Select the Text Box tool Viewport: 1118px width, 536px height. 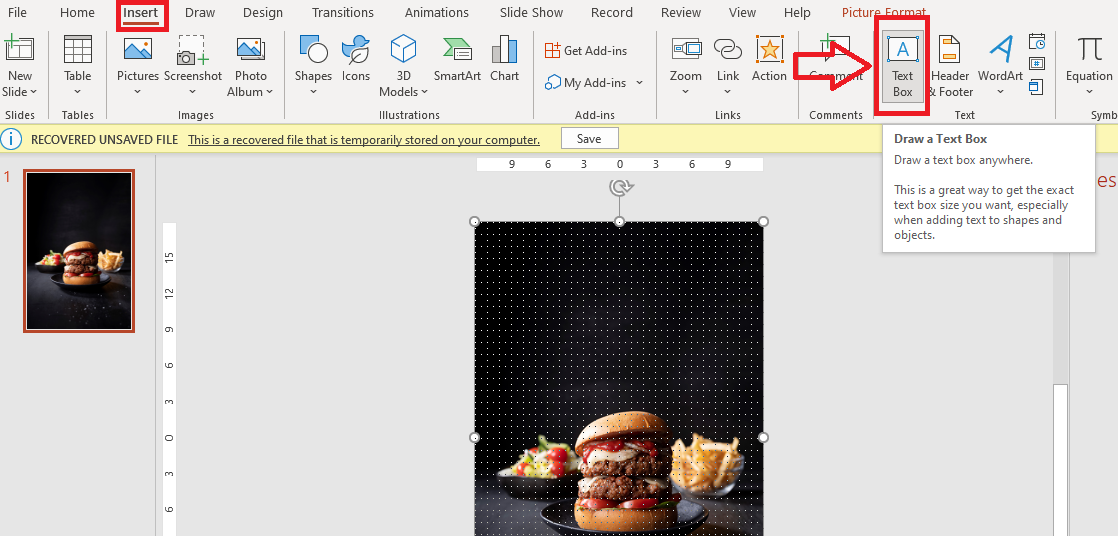point(903,66)
